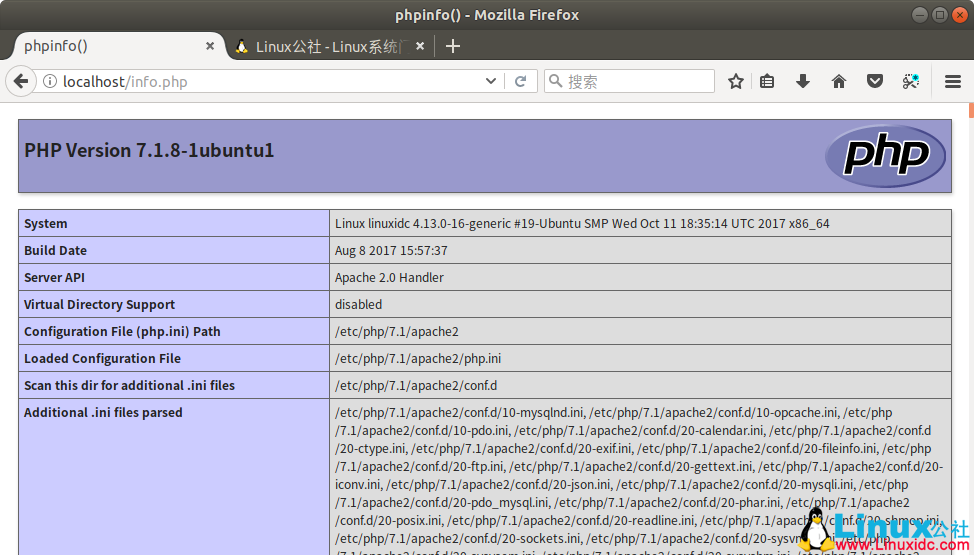Image resolution: width=974 pixels, height=555 pixels.
Task: Click the page vertical scrollbar thumb
Action: [971, 111]
